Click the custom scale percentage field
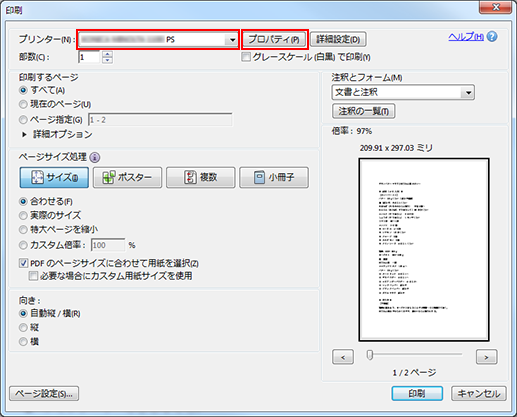The image size is (517, 417). pyautogui.click(x=108, y=245)
